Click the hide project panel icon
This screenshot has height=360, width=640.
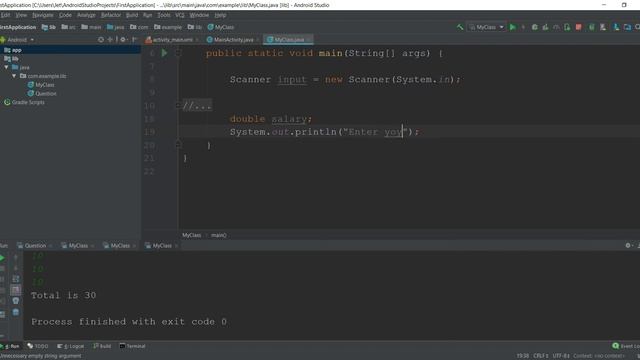[x=134, y=40]
